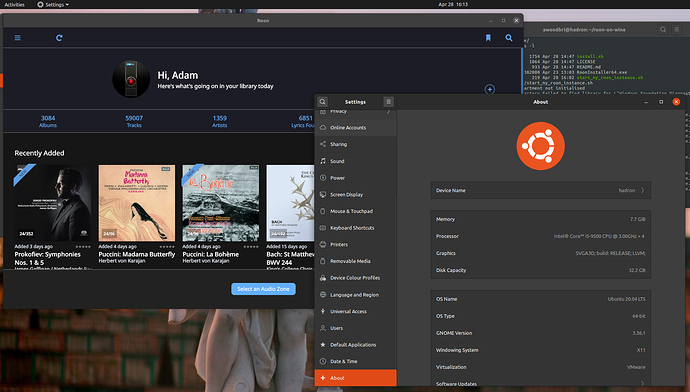The image size is (690, 392).
Task: Open La Bohème album cover
Action: pos(221,202)
